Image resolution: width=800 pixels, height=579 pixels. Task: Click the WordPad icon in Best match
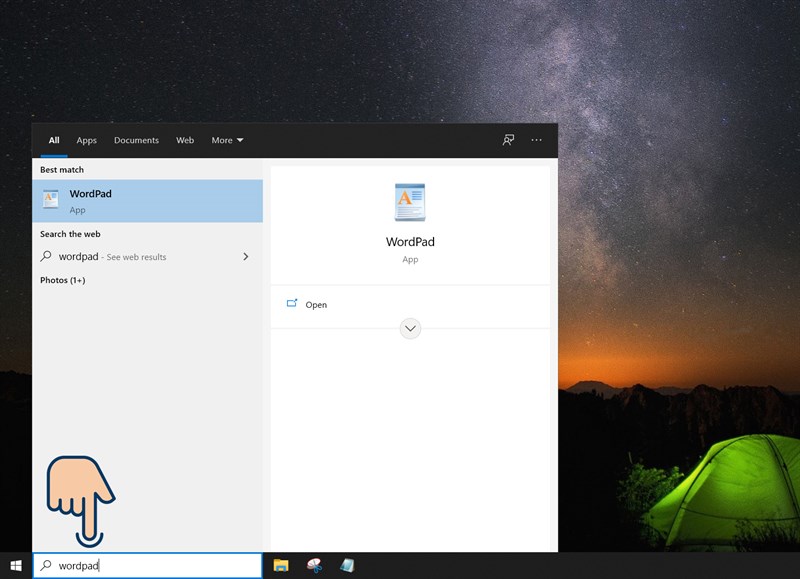pyautogui.click(x=51, y=199)
